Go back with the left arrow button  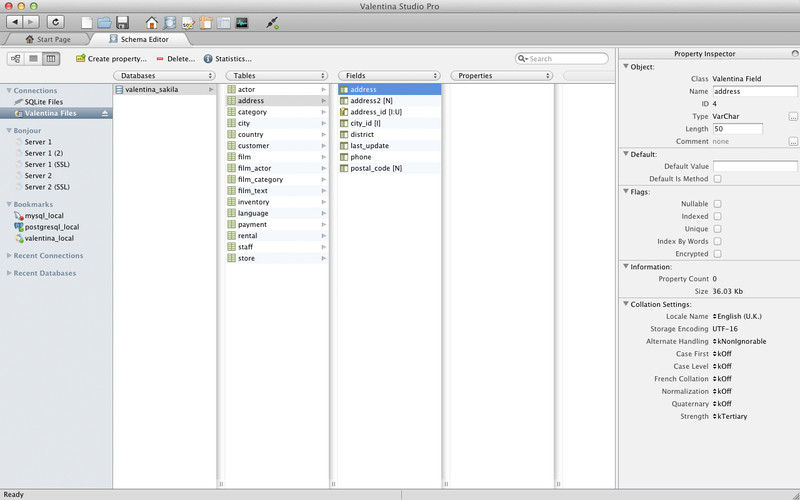click(15, 22)
